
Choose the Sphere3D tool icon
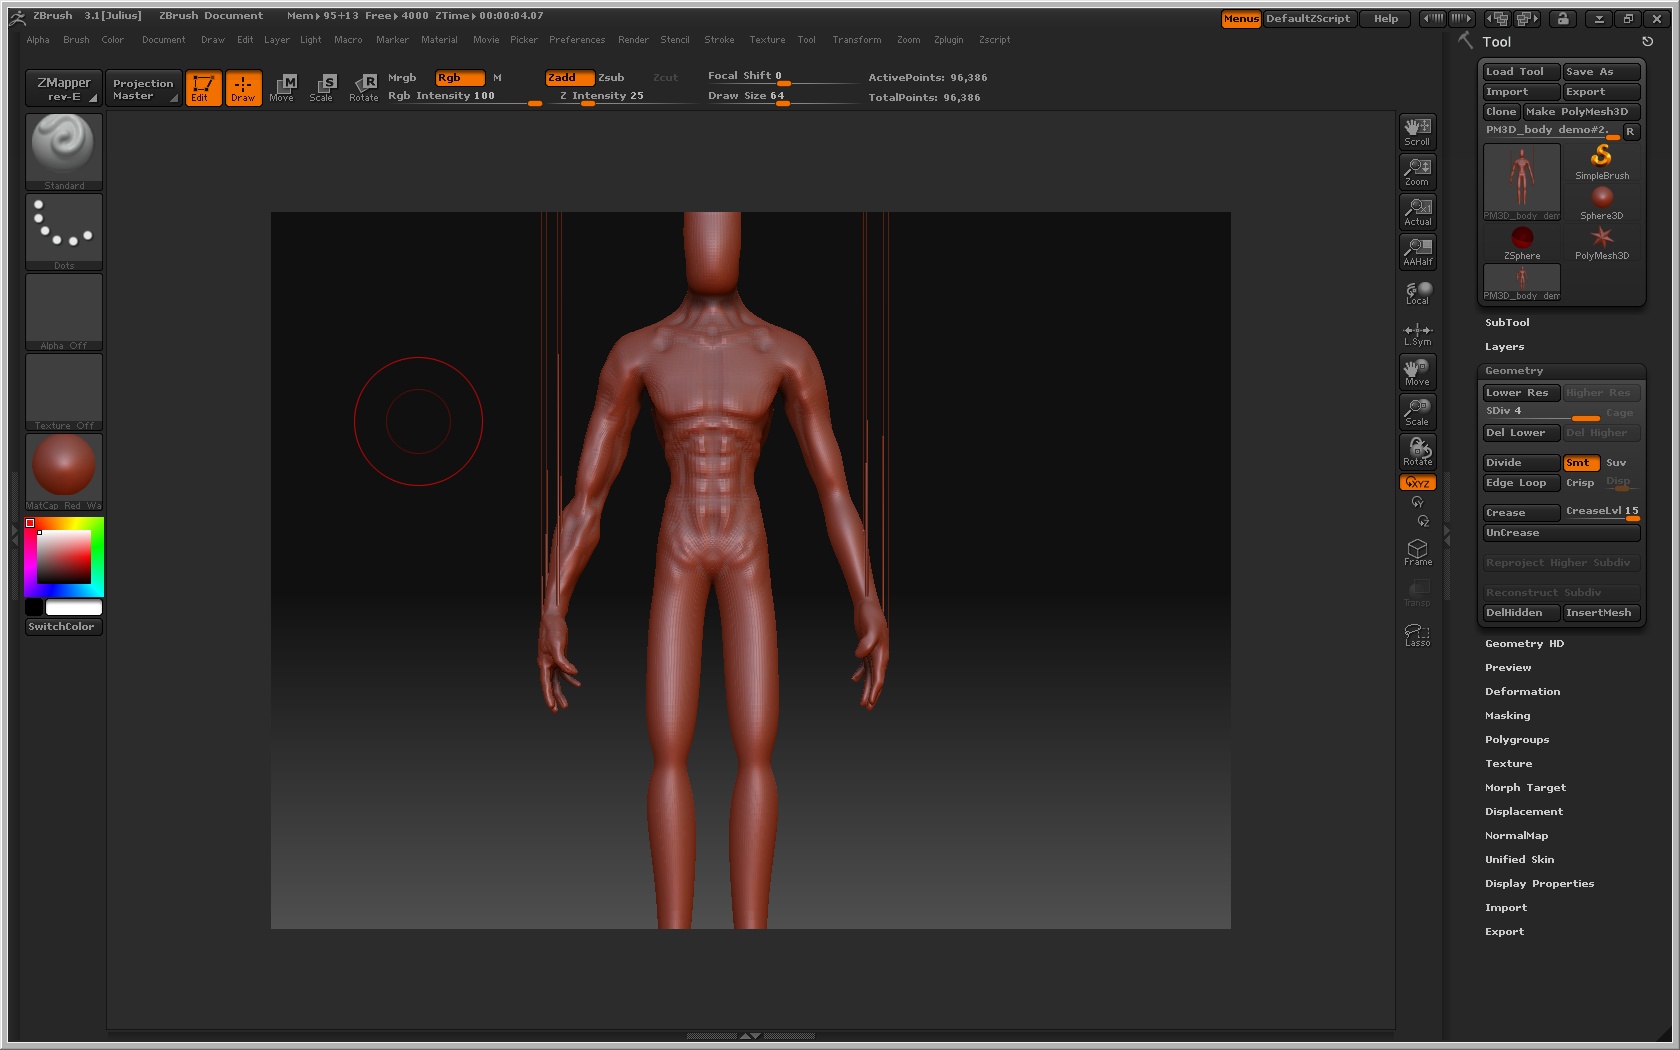click(1602, 202)
